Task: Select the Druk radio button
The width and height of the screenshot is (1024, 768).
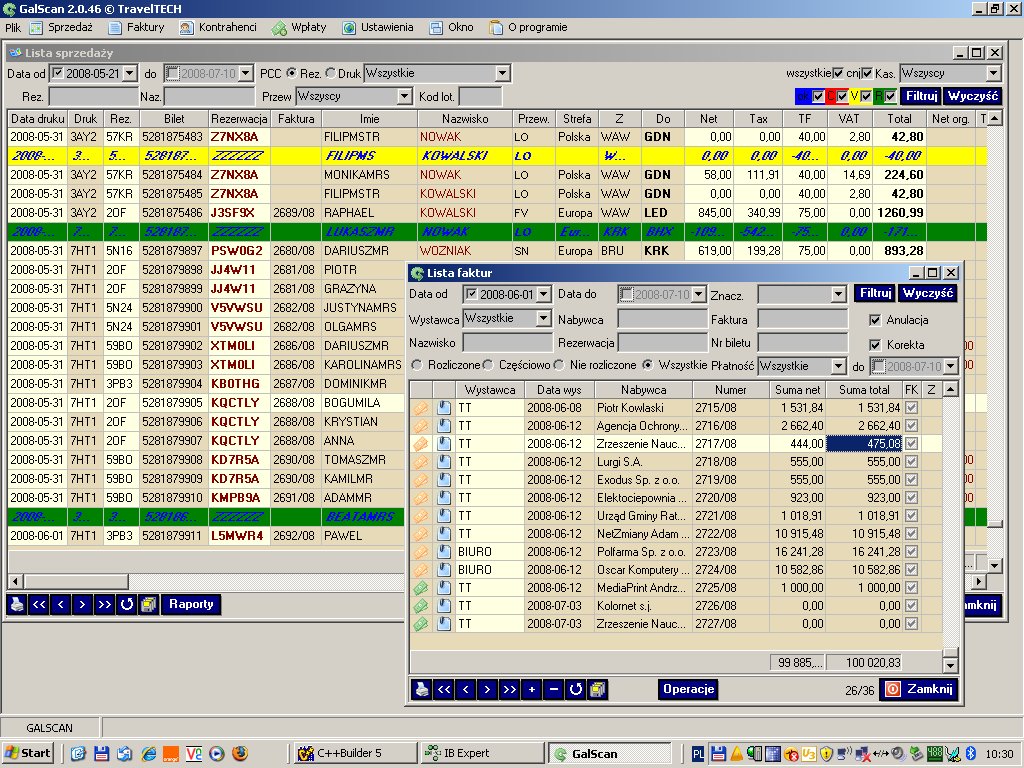Action: point(330,73)
